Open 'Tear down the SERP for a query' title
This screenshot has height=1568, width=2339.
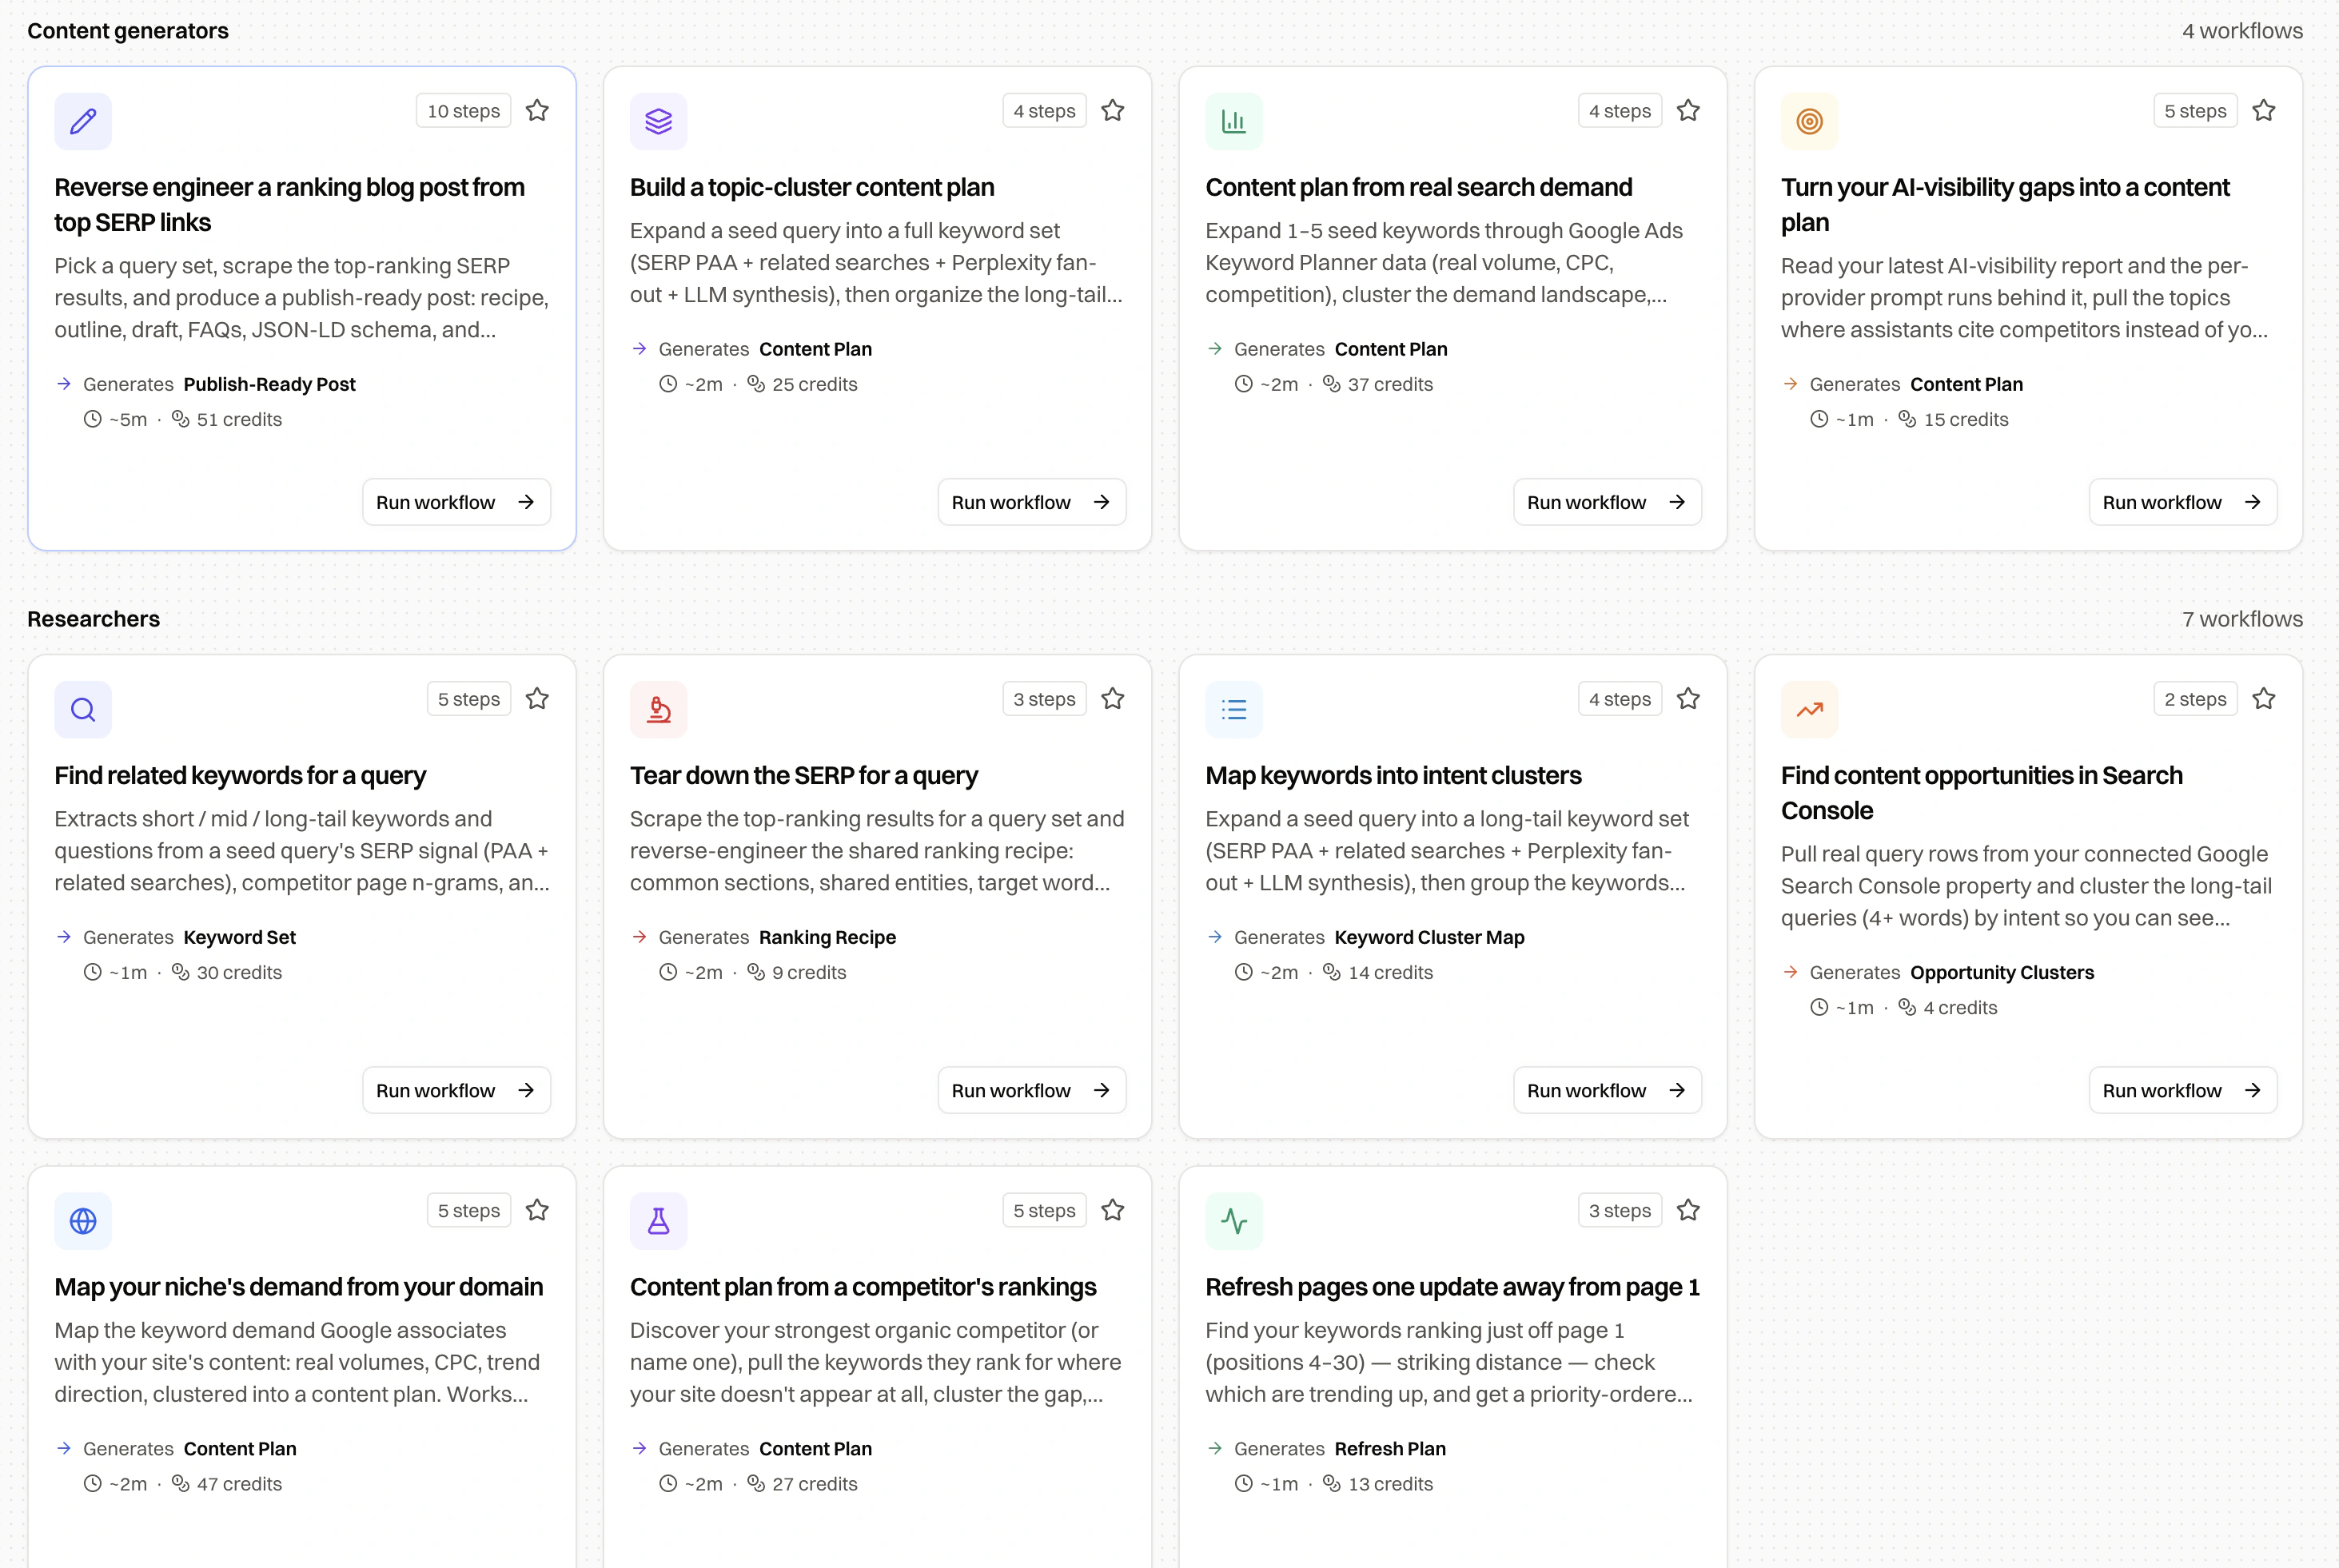coord(804,775)
